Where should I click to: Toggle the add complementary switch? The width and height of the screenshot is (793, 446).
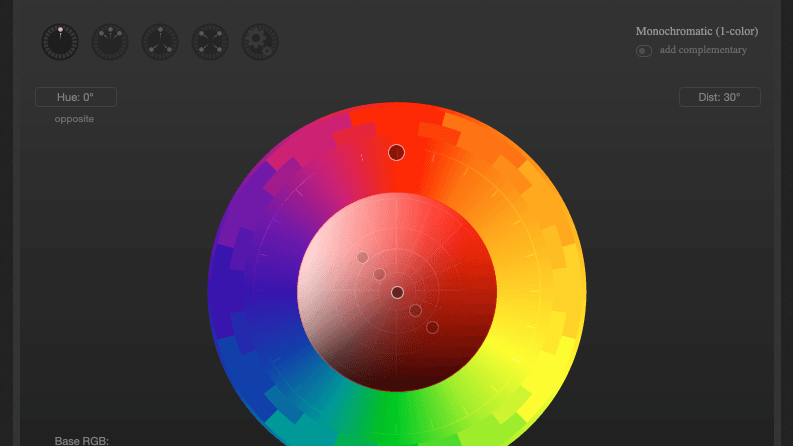(644, 51)
